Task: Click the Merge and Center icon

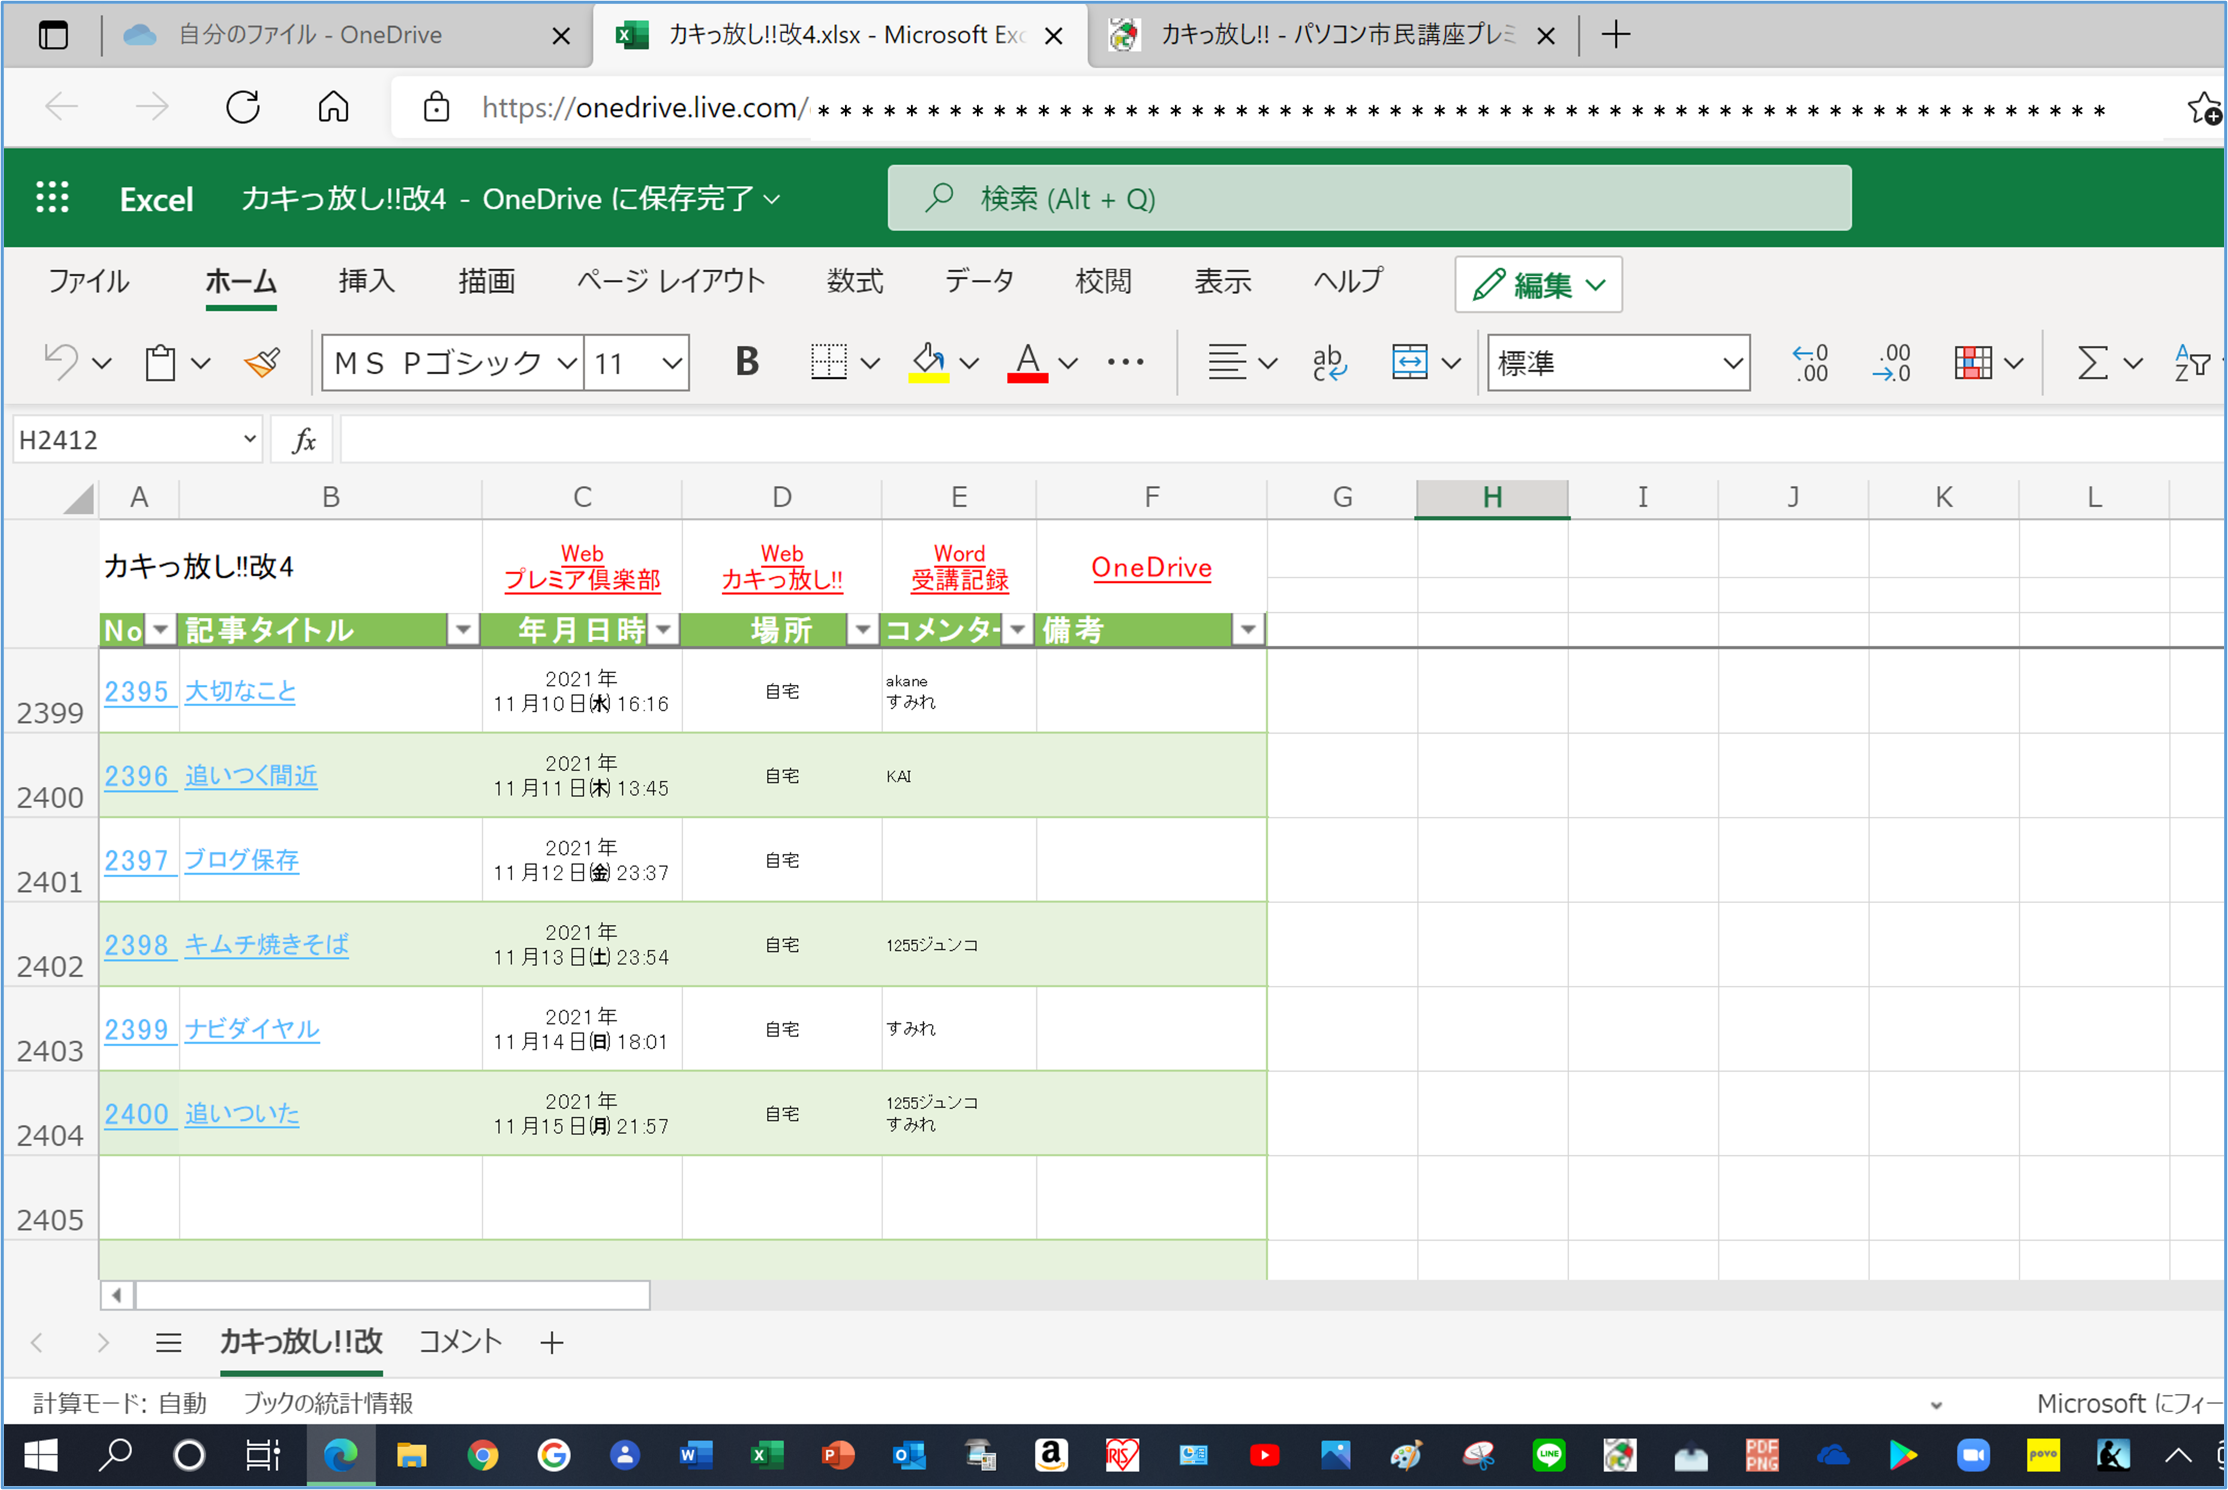Action: point(1409,362)
